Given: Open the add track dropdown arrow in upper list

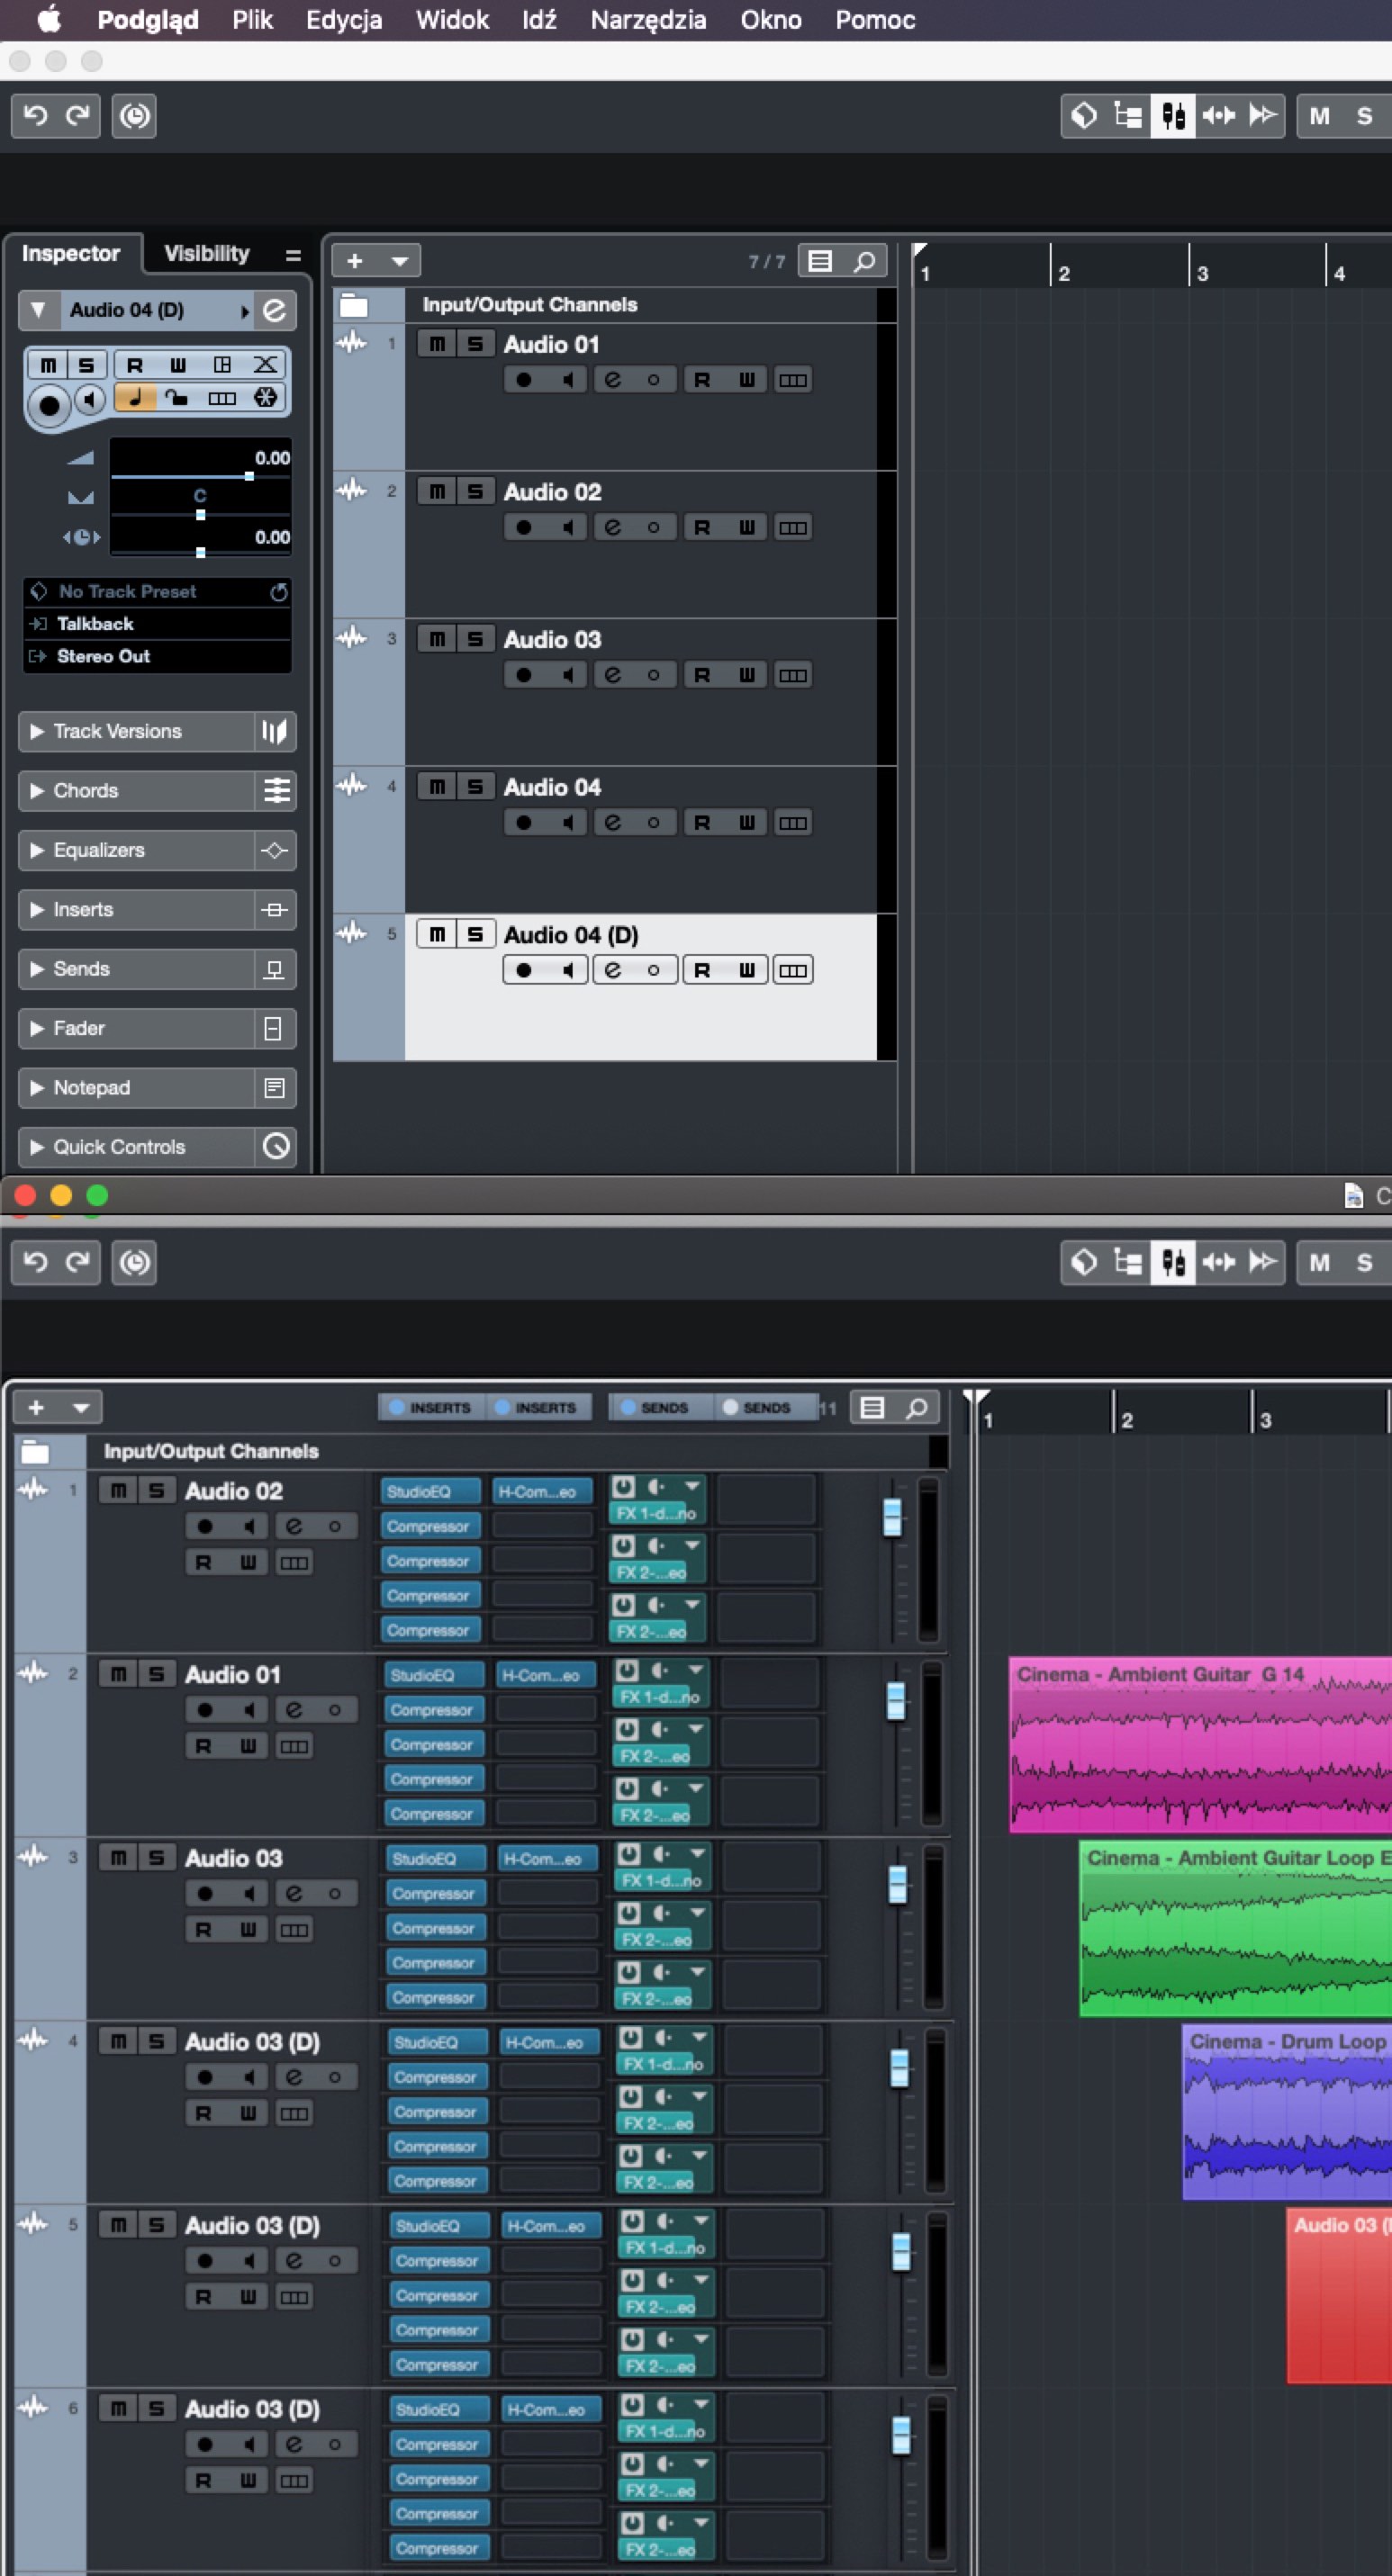Looking at the screenshot, I should pos(400,261).
